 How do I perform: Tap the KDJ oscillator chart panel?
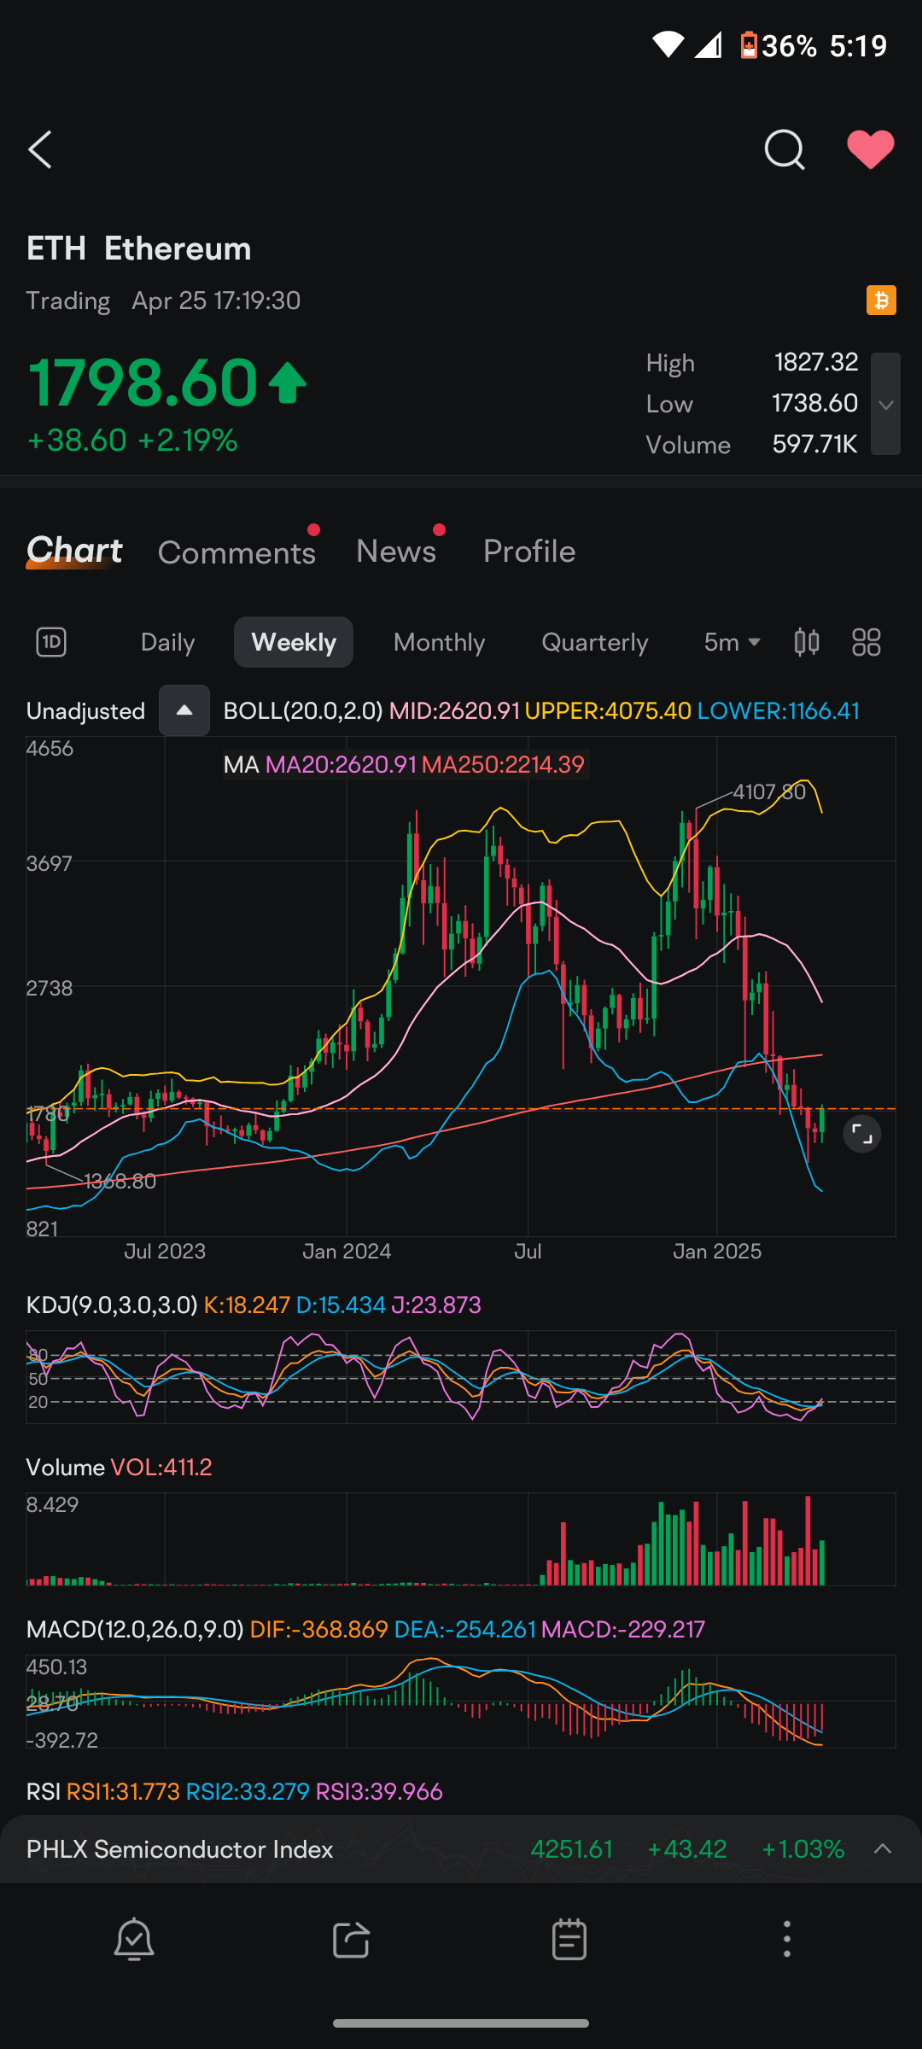click(461, 1377)
